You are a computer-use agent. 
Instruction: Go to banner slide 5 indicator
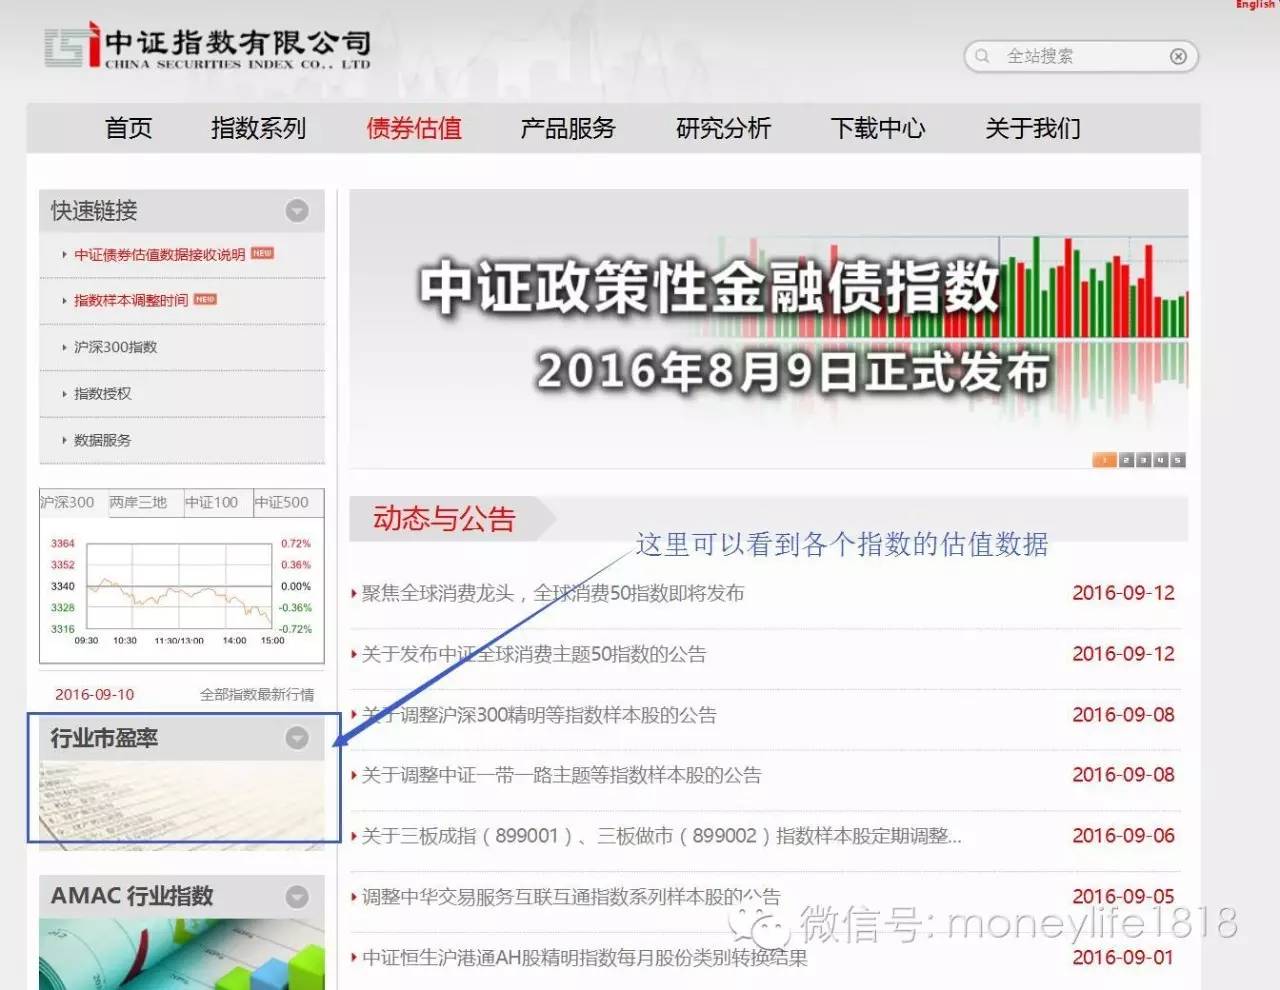coord(1178,460)
